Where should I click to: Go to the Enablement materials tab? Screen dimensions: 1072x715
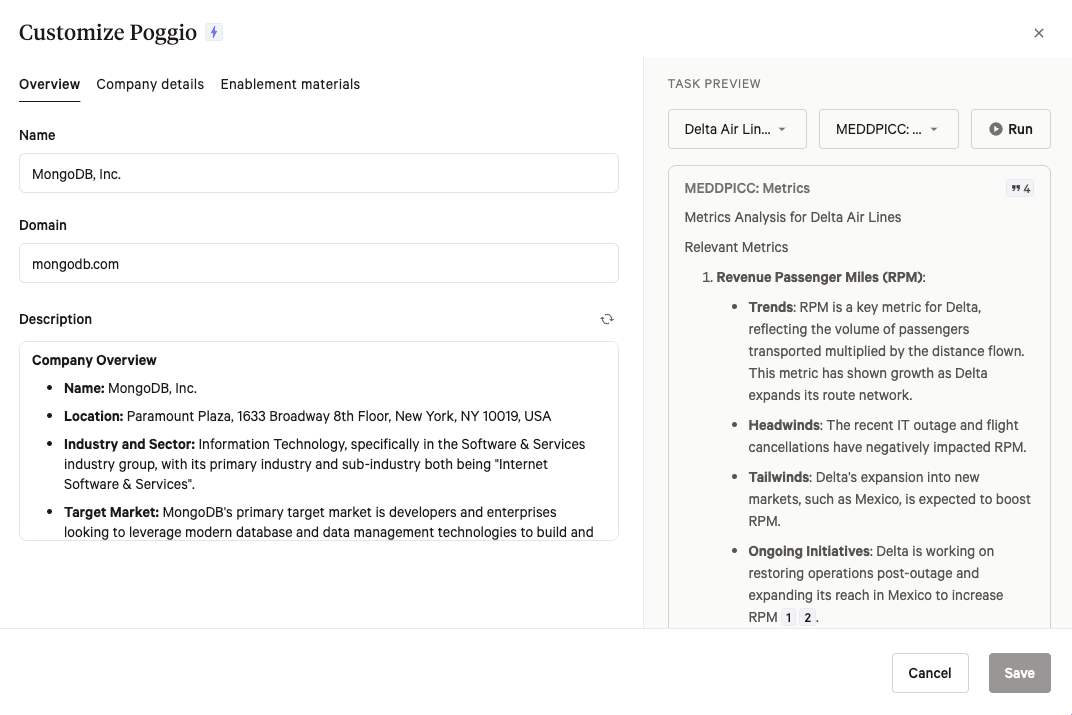click(290, 84)
